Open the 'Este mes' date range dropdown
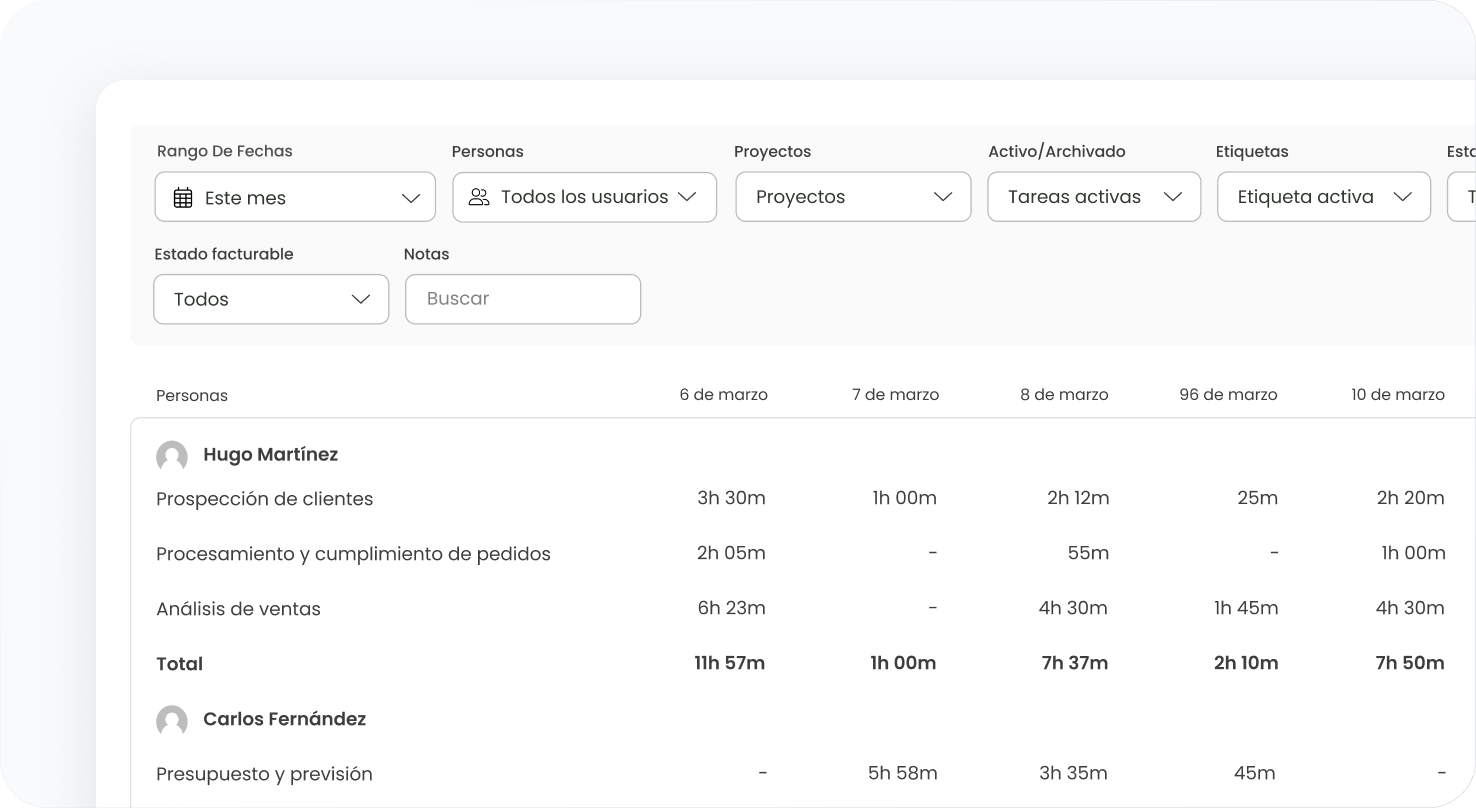 point(295,197)
